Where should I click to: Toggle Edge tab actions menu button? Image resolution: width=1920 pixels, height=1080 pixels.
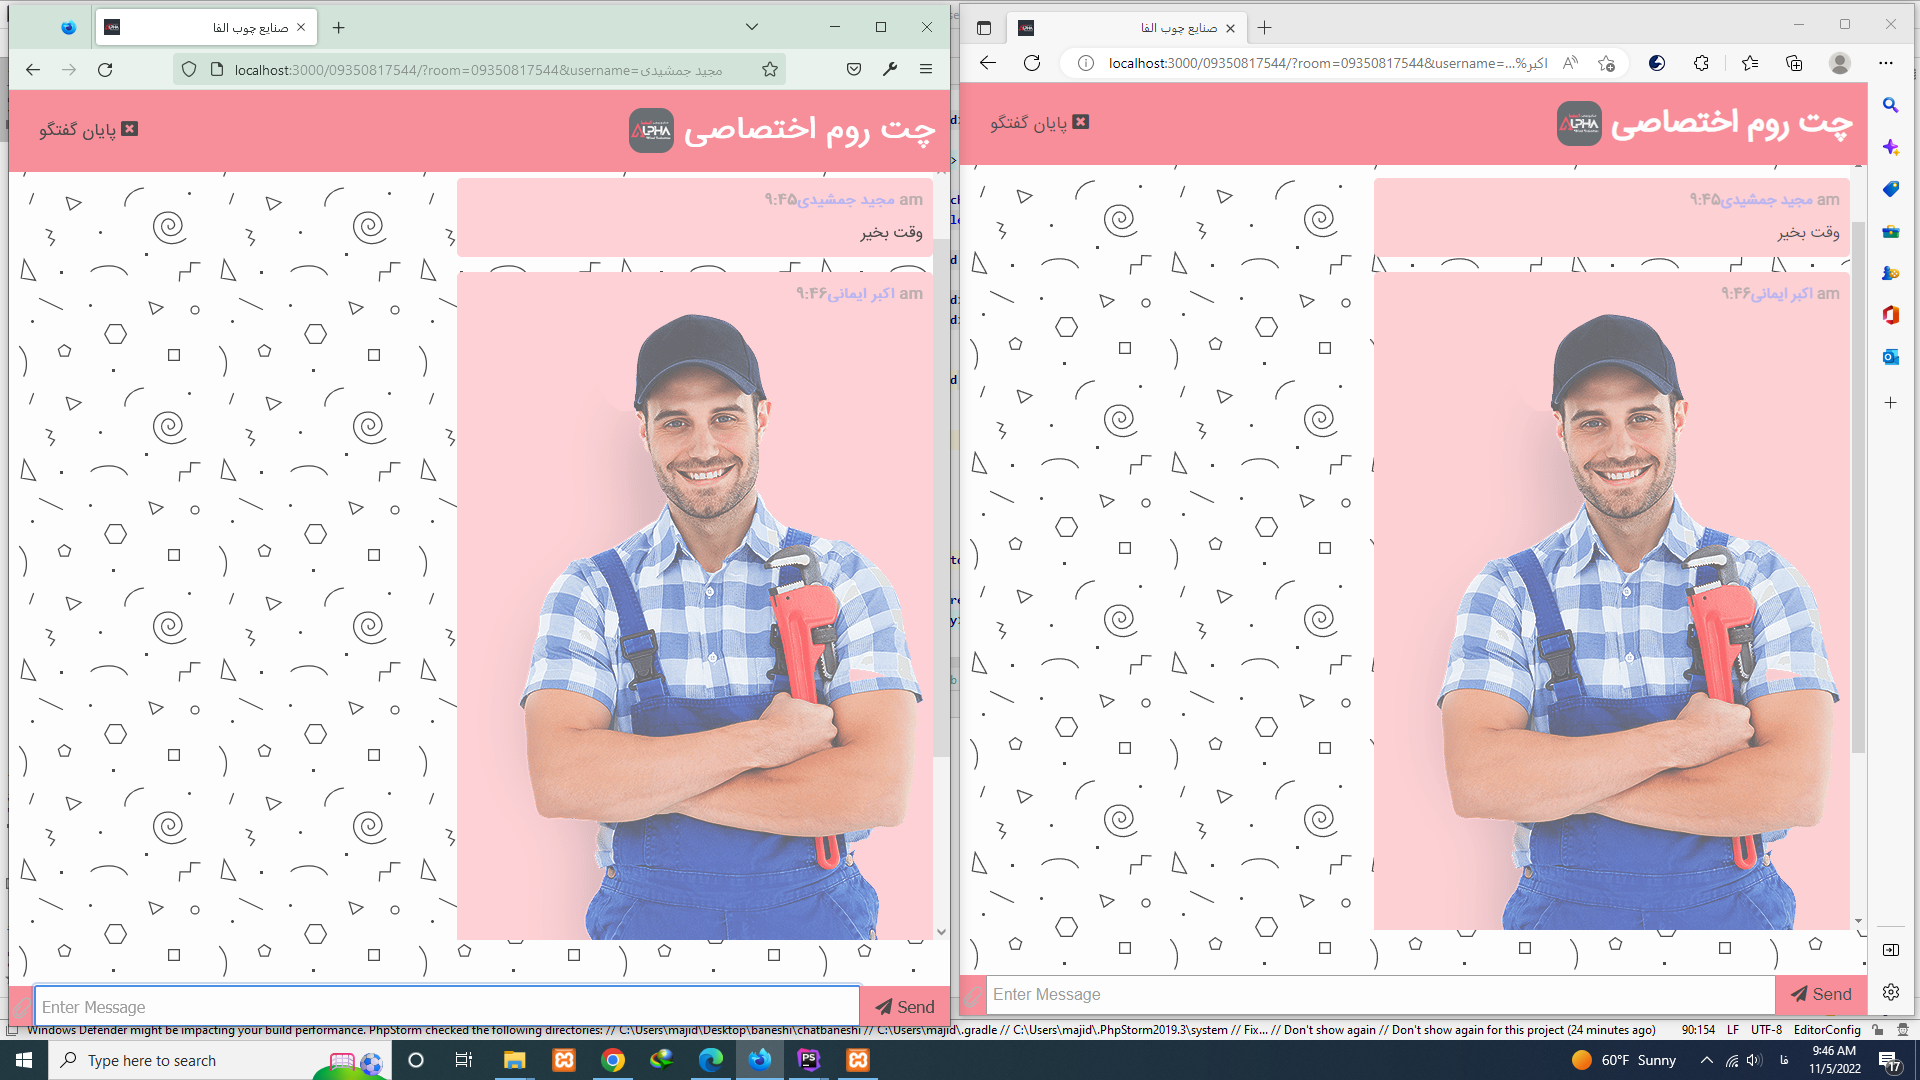984,28
